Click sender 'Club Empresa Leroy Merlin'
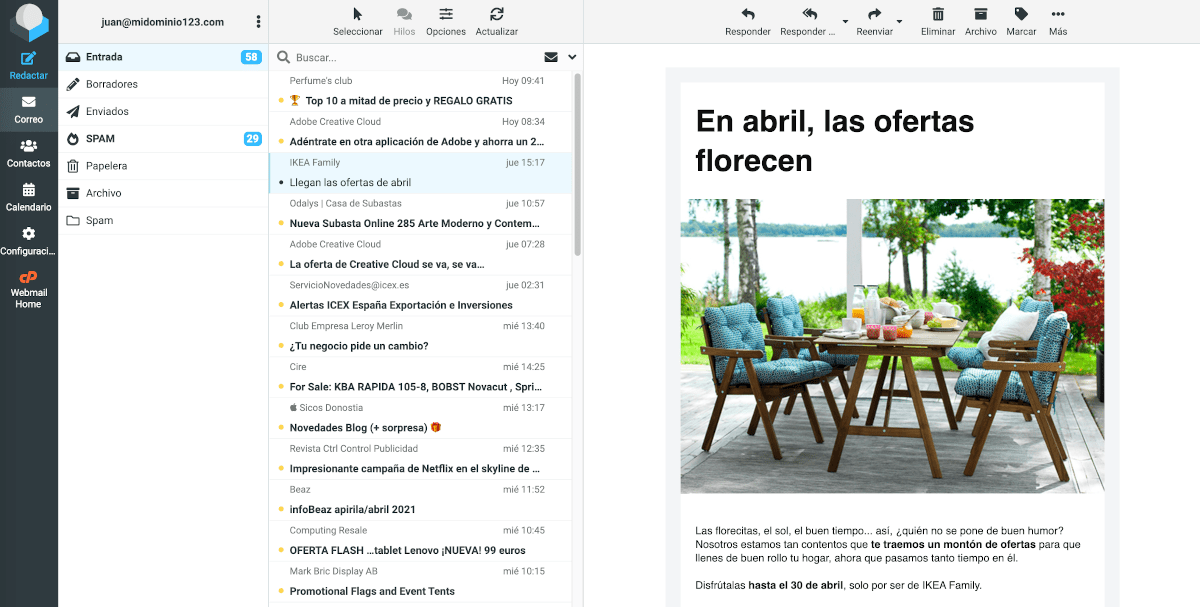 [x=347, y=326]
